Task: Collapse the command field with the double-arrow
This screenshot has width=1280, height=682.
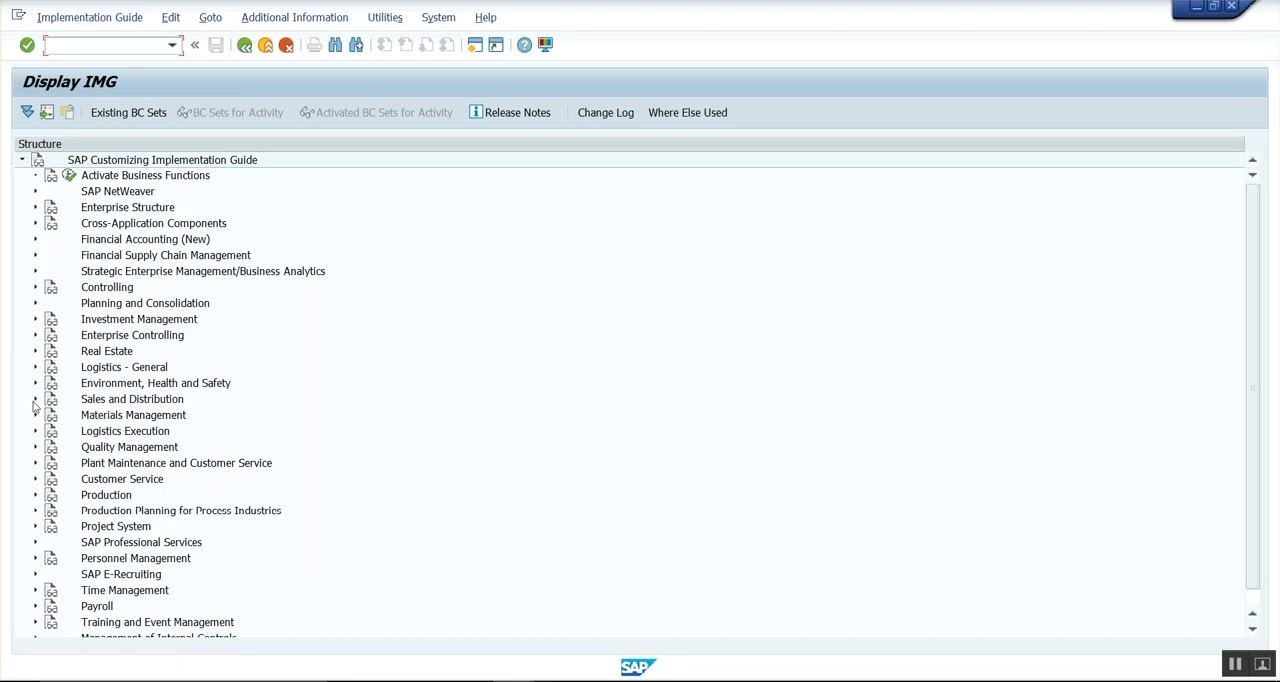Action: pyautogui.click(x=195, y=45)
